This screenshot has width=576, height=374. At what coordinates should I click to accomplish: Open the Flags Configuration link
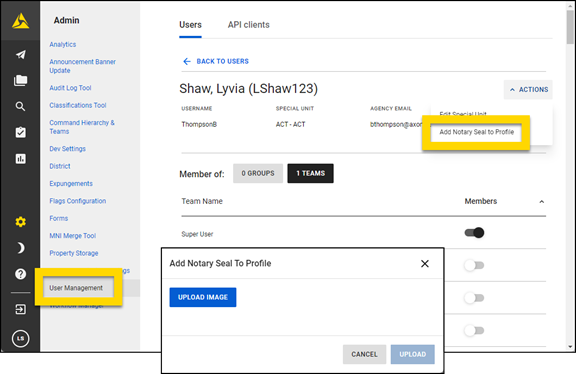tap(78, 201)
